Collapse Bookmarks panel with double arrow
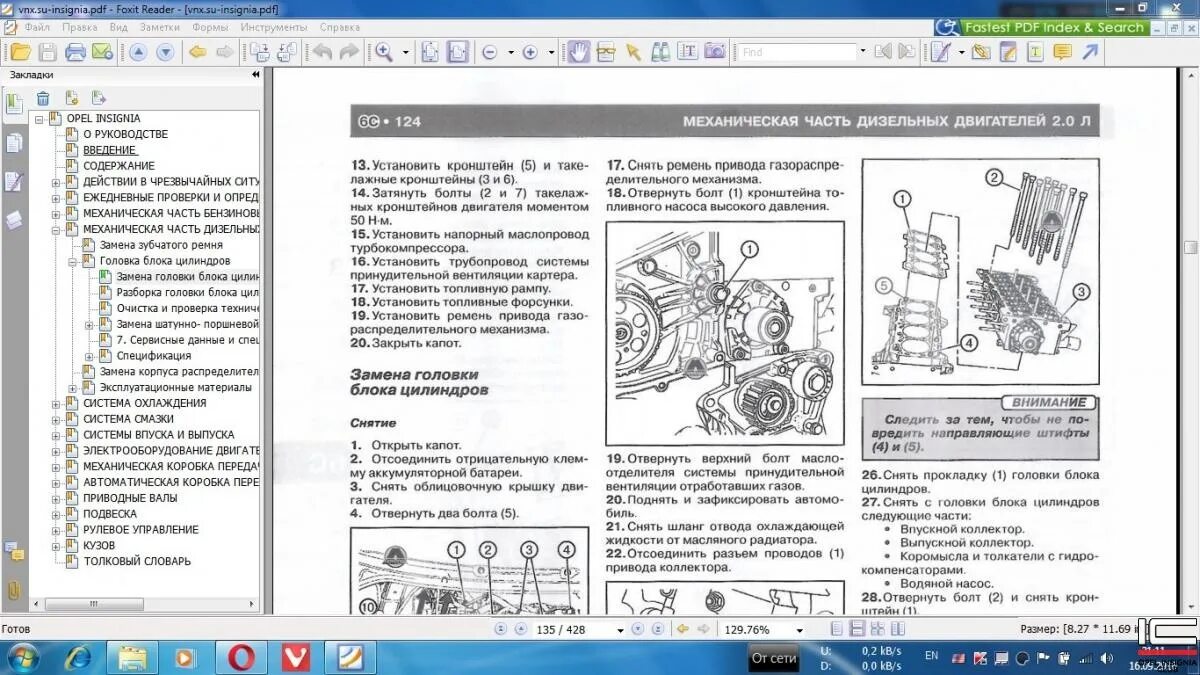The width and height of the screenshot is (1200, 675). pyautogui.click(x=255, y=75)
